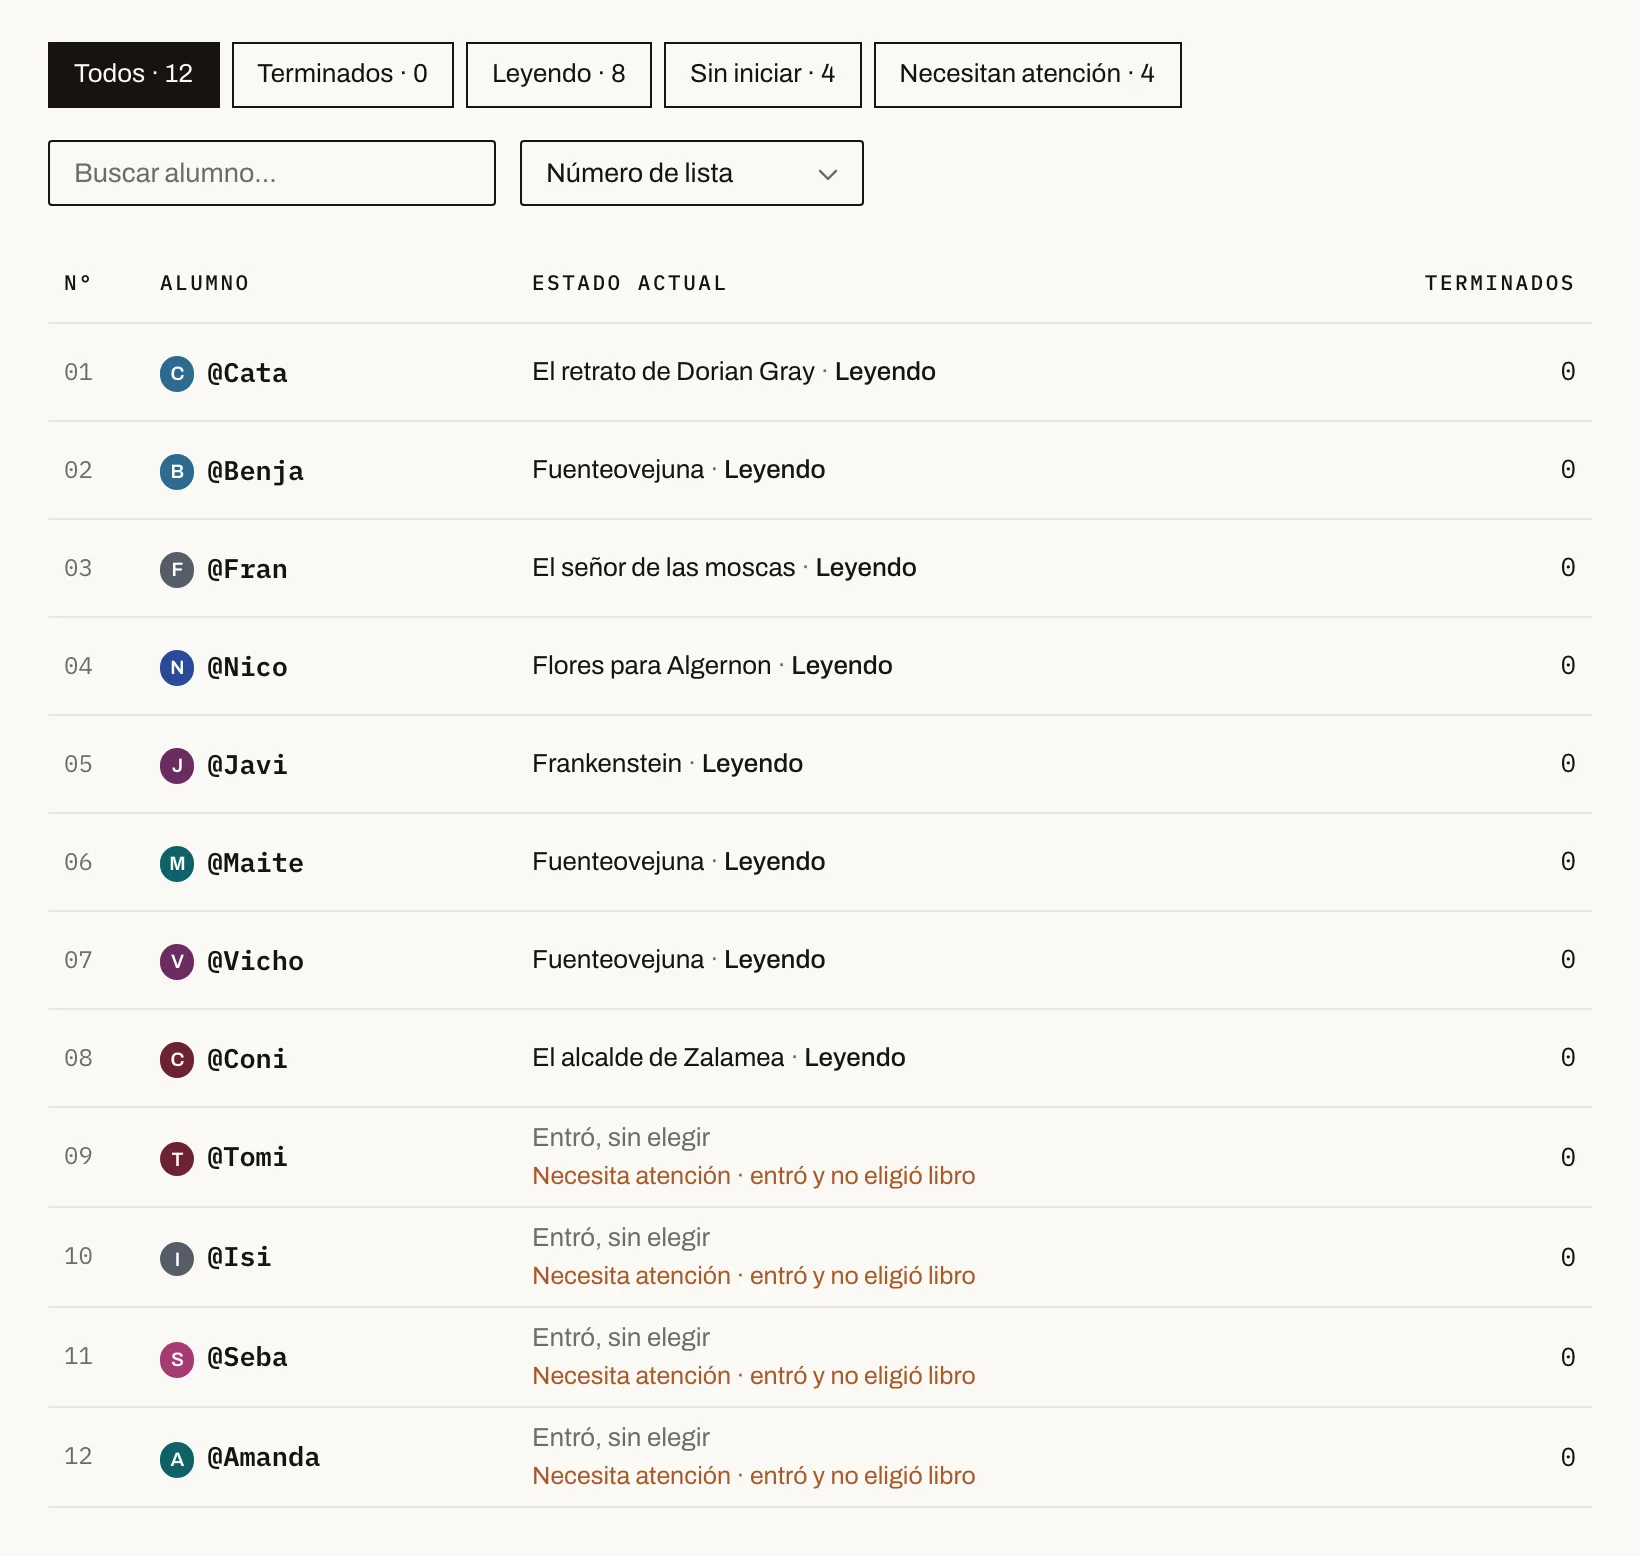Click the ESTADO ACTUAL column header
This screenshot has width=1640, height=1556.
[x=629, y=283]
